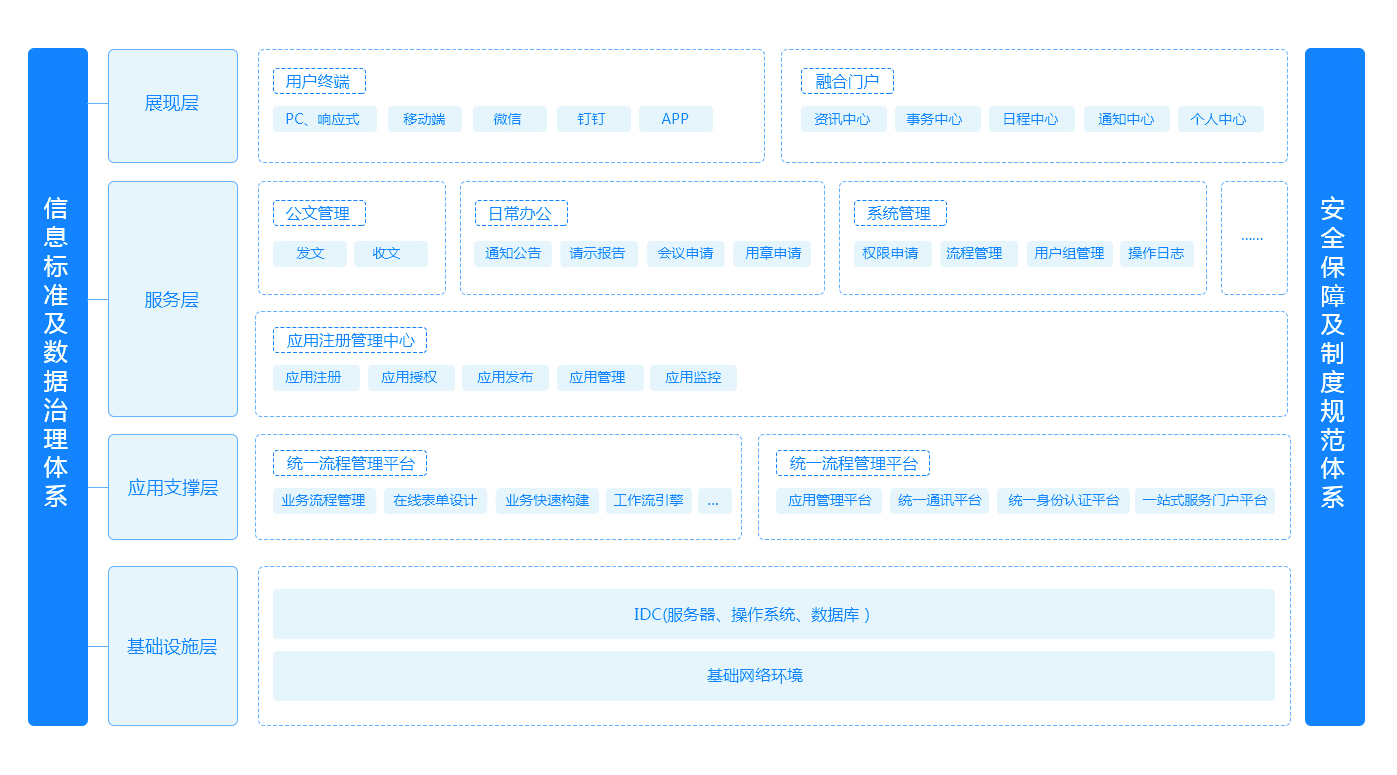
Task: Open the 应用支撑层 layer box
Action: coord(172,487)
